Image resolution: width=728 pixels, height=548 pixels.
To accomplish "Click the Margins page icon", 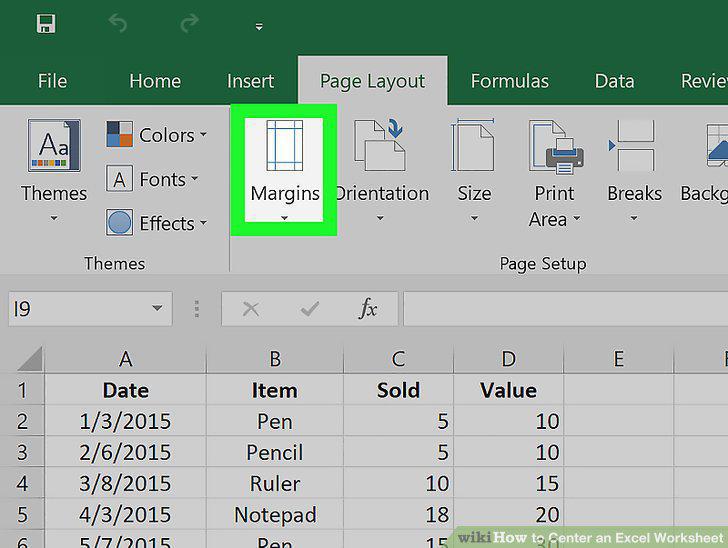I will 285,145.
